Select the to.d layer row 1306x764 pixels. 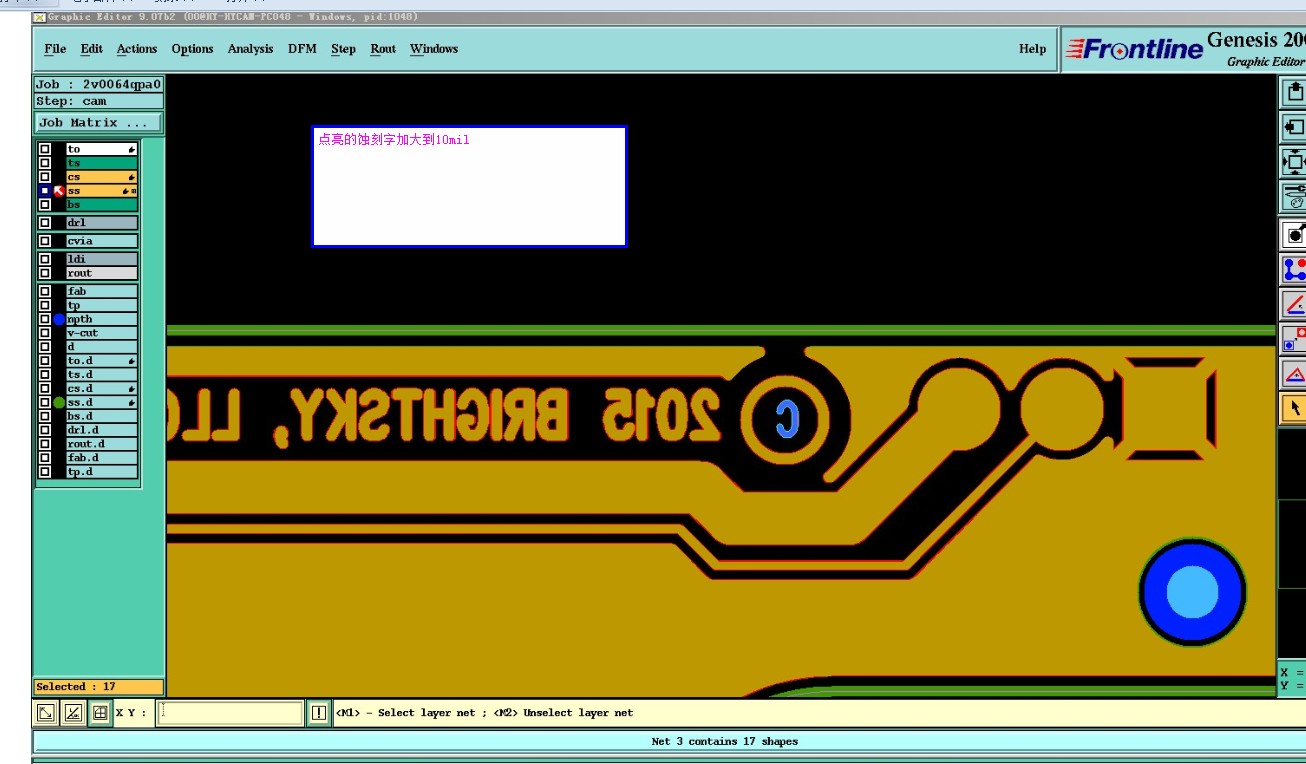point(101,361)
